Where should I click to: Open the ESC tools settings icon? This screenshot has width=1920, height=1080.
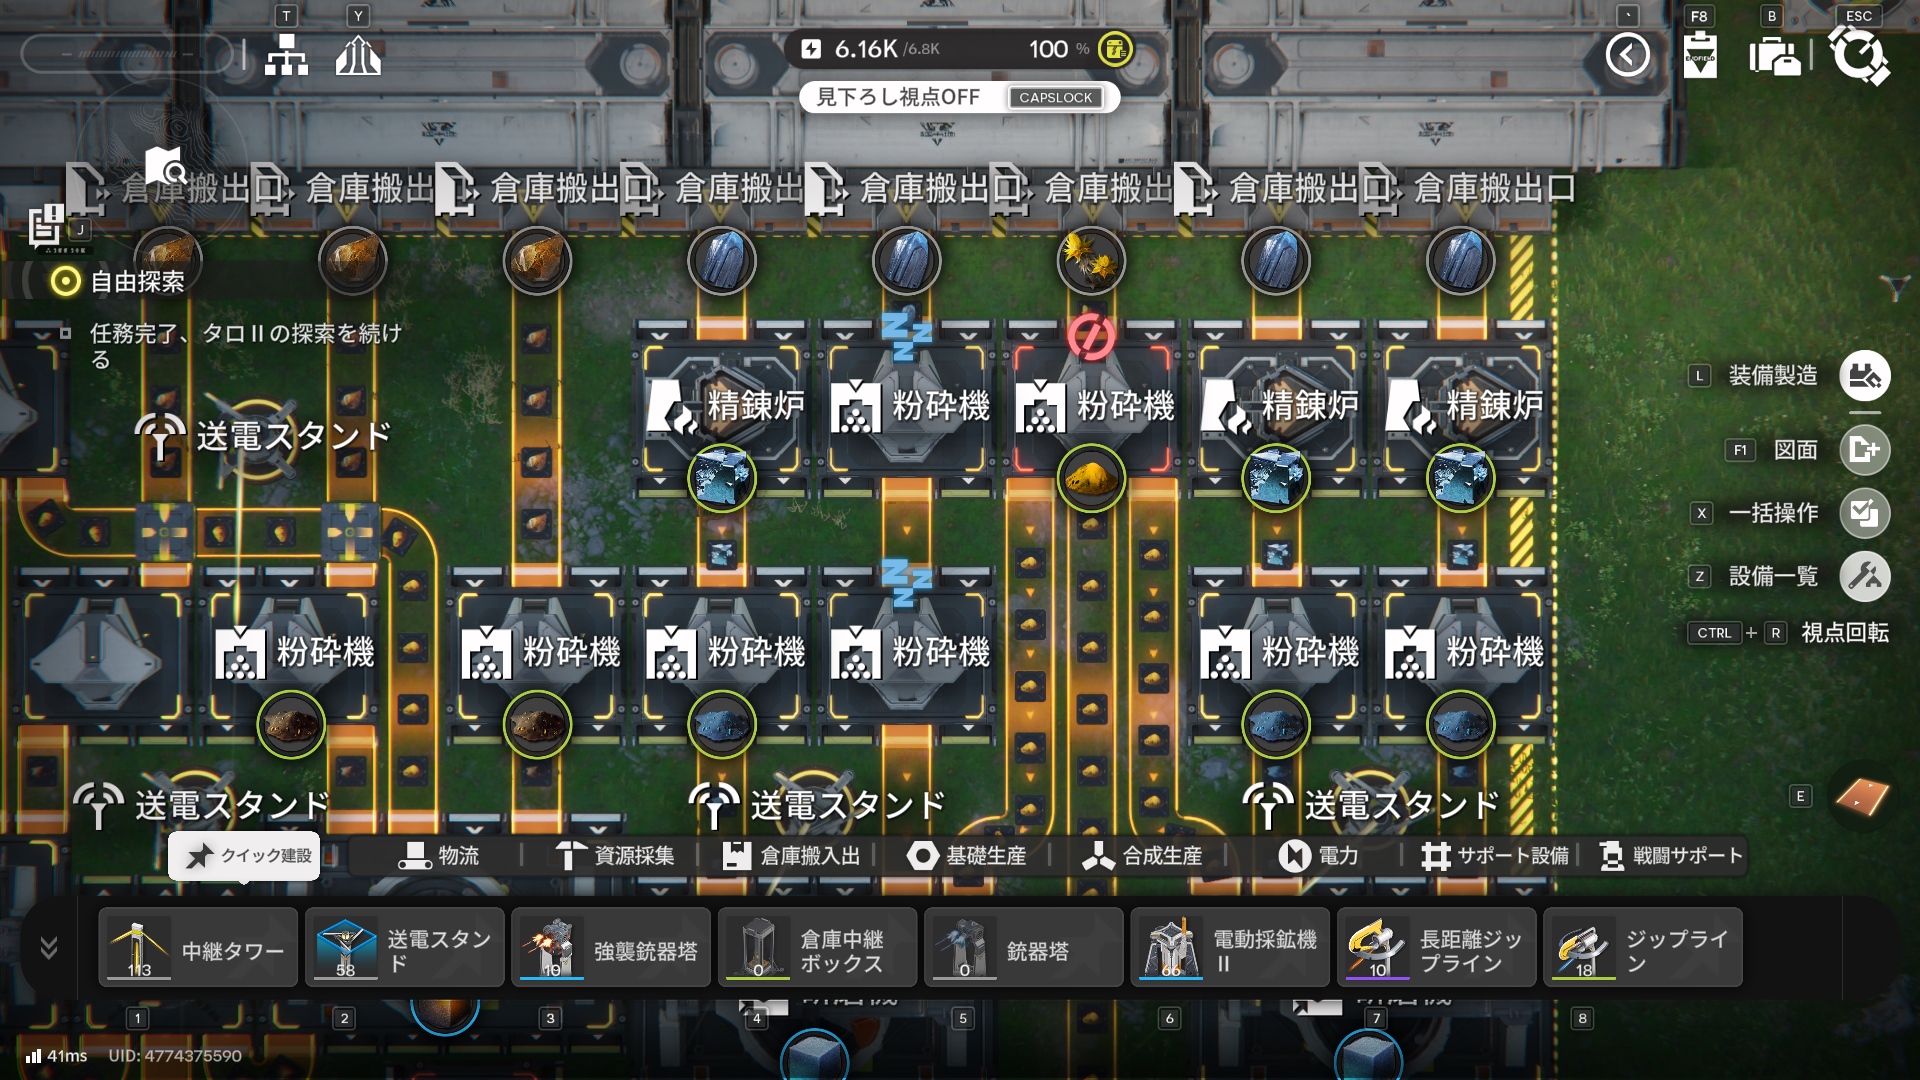pos(1858,55)
